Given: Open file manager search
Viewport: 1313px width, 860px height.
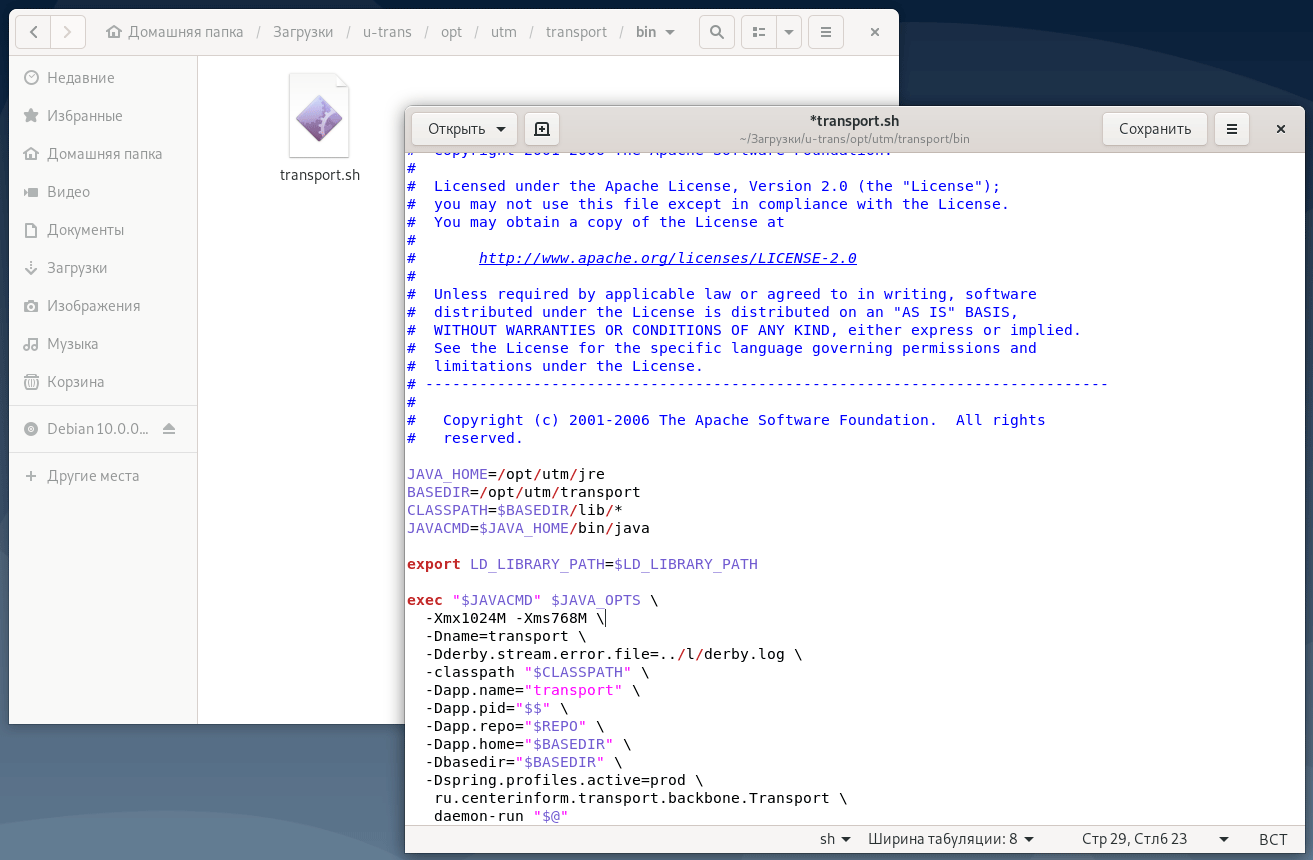Looking at the screenshot, I should [716, 32].
